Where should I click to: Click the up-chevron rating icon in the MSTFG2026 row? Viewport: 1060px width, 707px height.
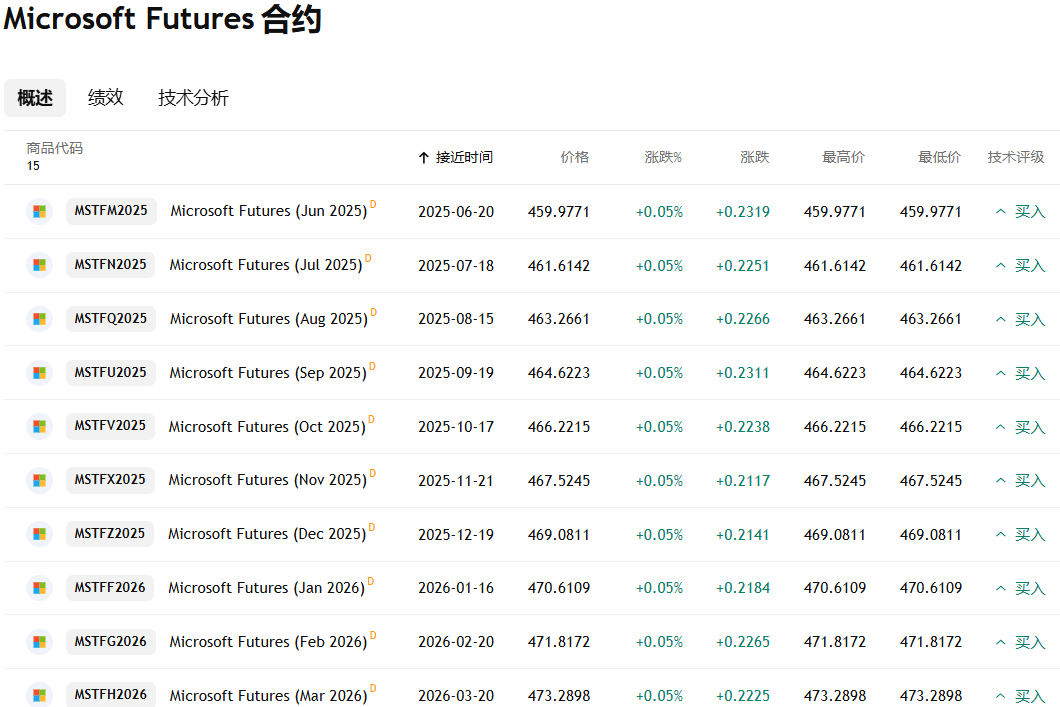click(1001, 642)
